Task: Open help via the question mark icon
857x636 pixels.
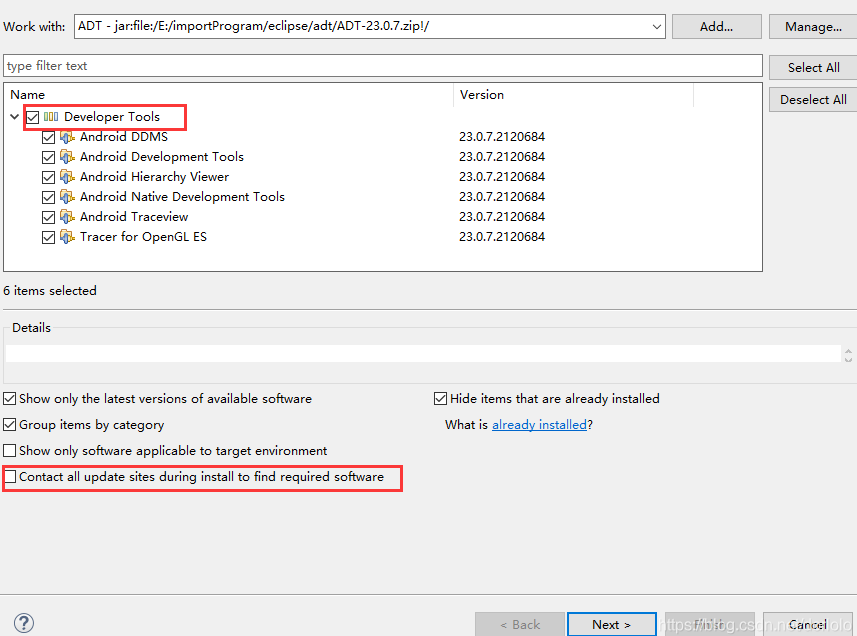Action: [24, 623]
